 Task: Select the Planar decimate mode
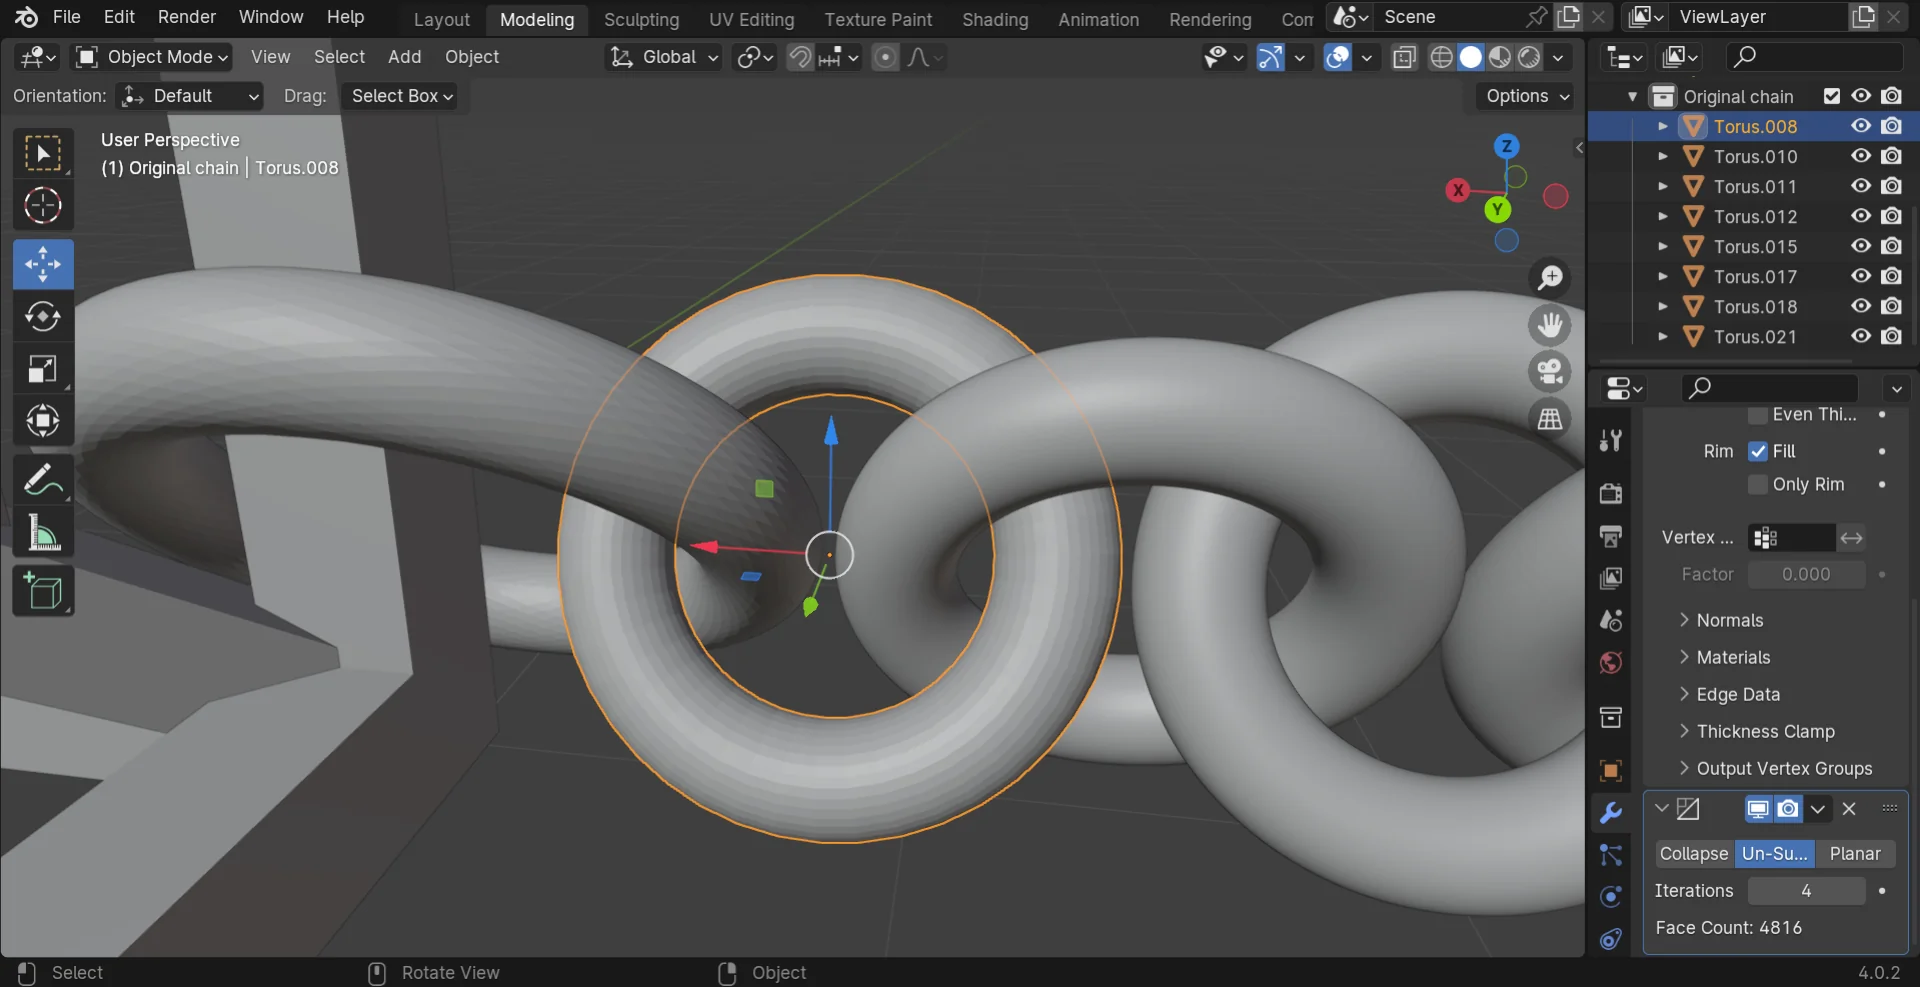point(1854,853)
